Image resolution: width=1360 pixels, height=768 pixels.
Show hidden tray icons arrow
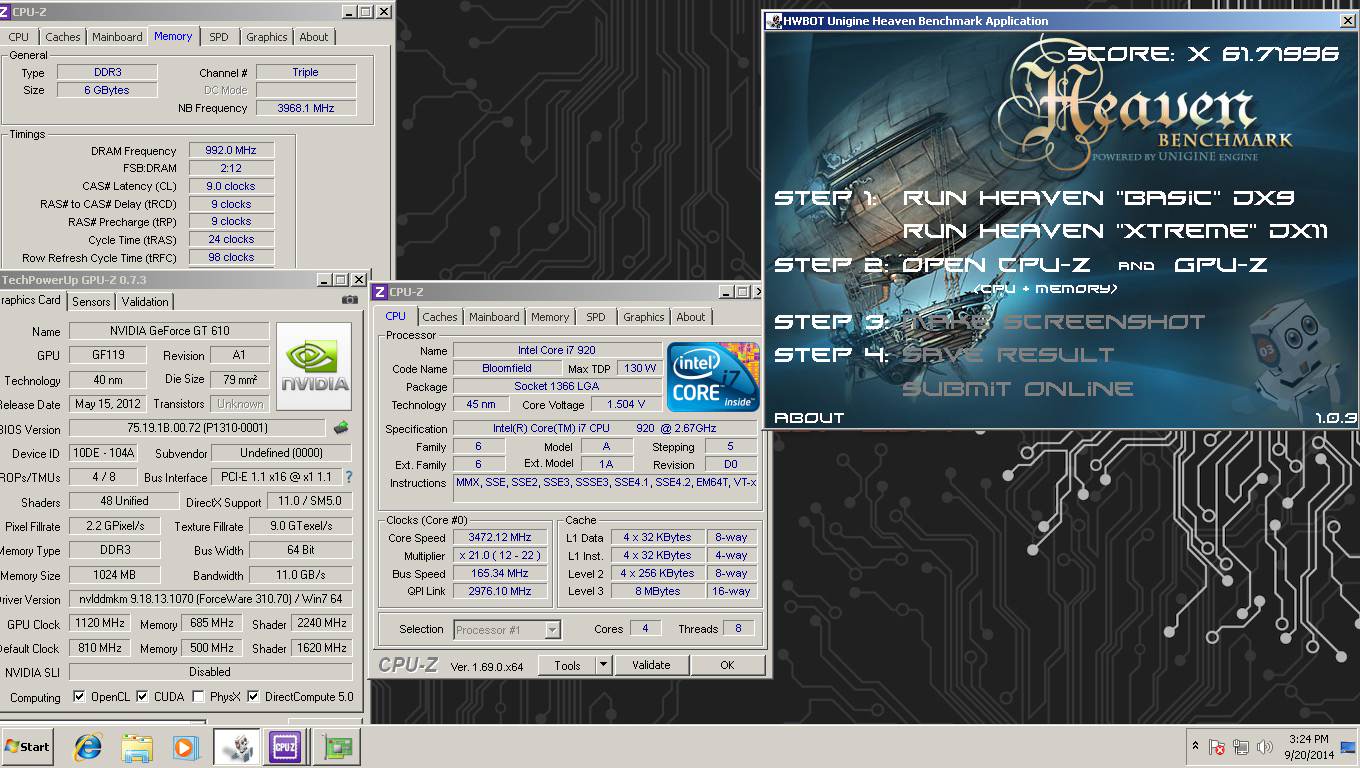pyautogui.click(x=1195, y=747)
